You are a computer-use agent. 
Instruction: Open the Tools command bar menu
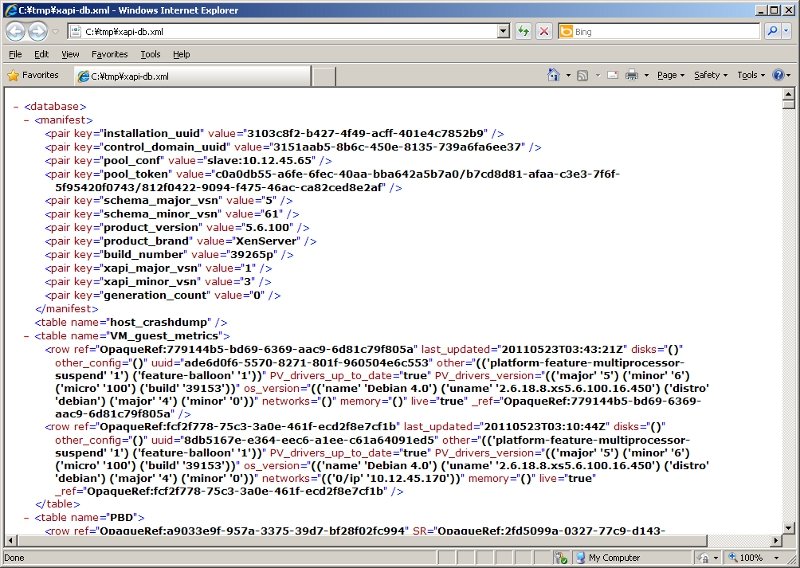(x=751, y=76)
